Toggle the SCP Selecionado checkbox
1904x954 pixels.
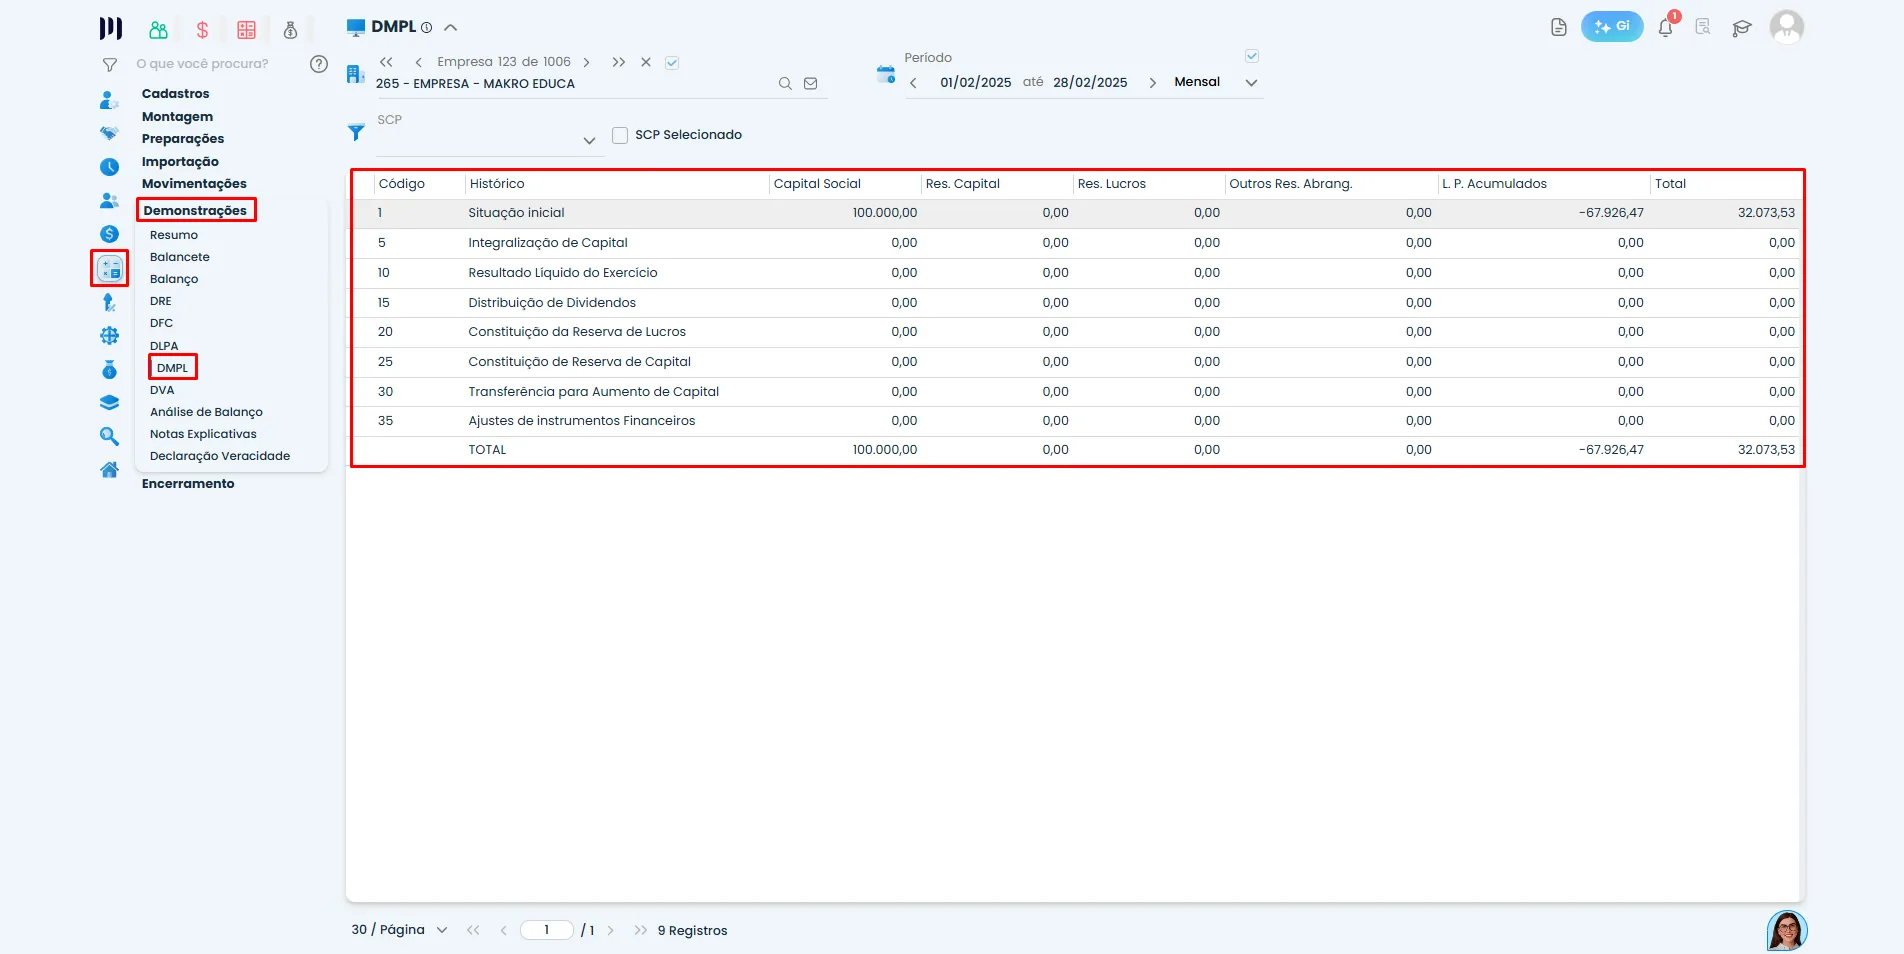click(x=620, y=135)
